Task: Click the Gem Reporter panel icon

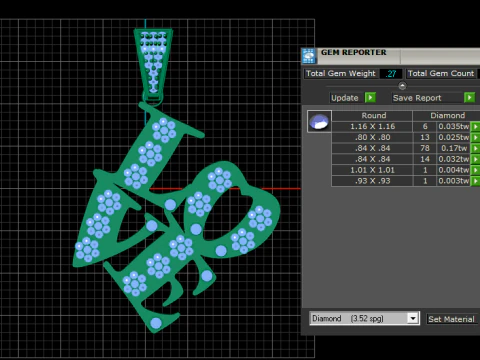Action: (x=309, y=56)
